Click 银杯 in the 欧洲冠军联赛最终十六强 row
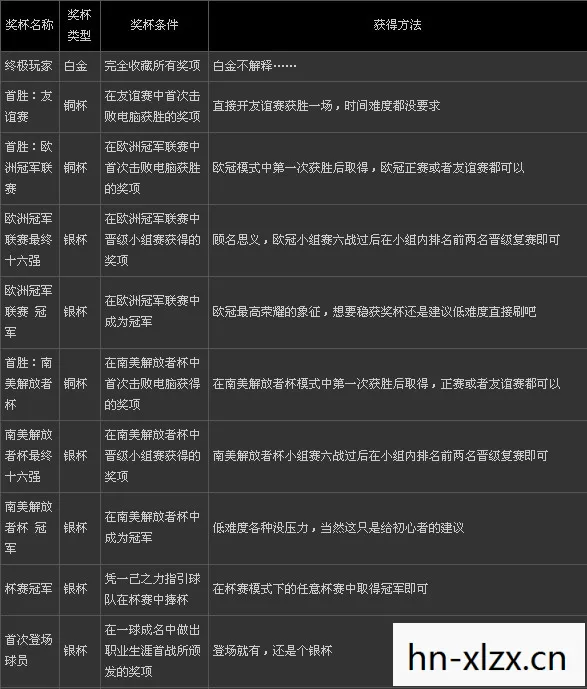The height and width of the screenshot is (689, 587). pos(76,240)
